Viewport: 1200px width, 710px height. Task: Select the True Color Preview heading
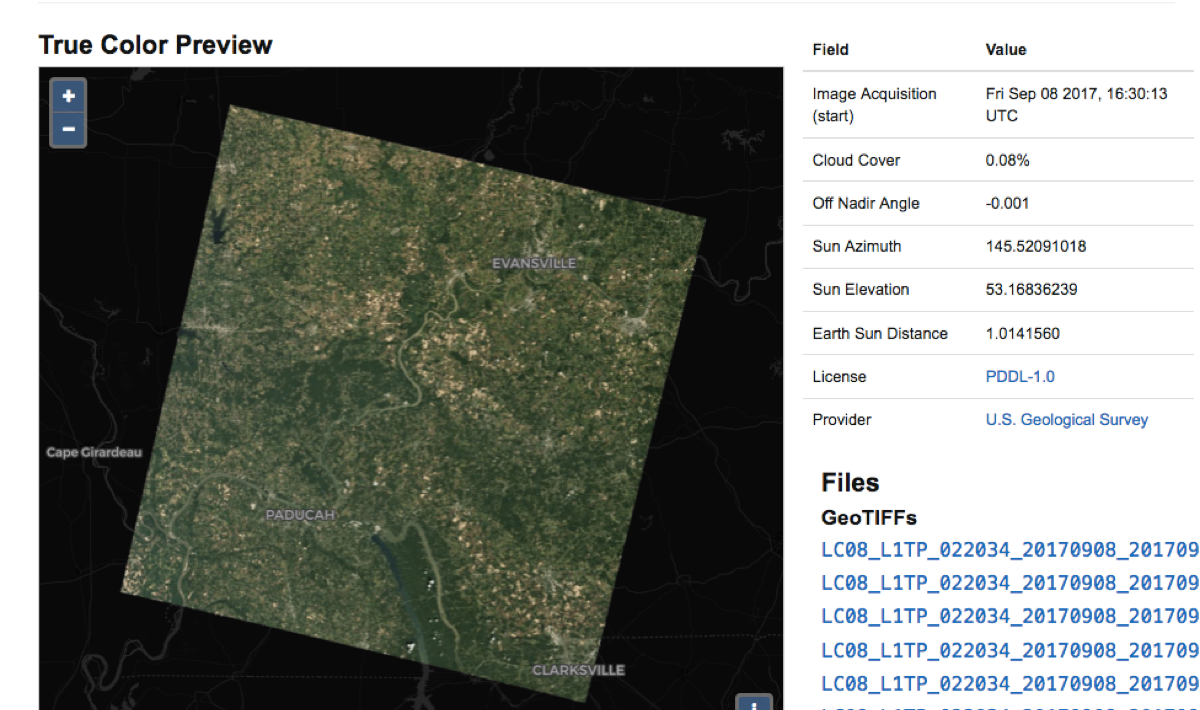click(x=155, y=45)
